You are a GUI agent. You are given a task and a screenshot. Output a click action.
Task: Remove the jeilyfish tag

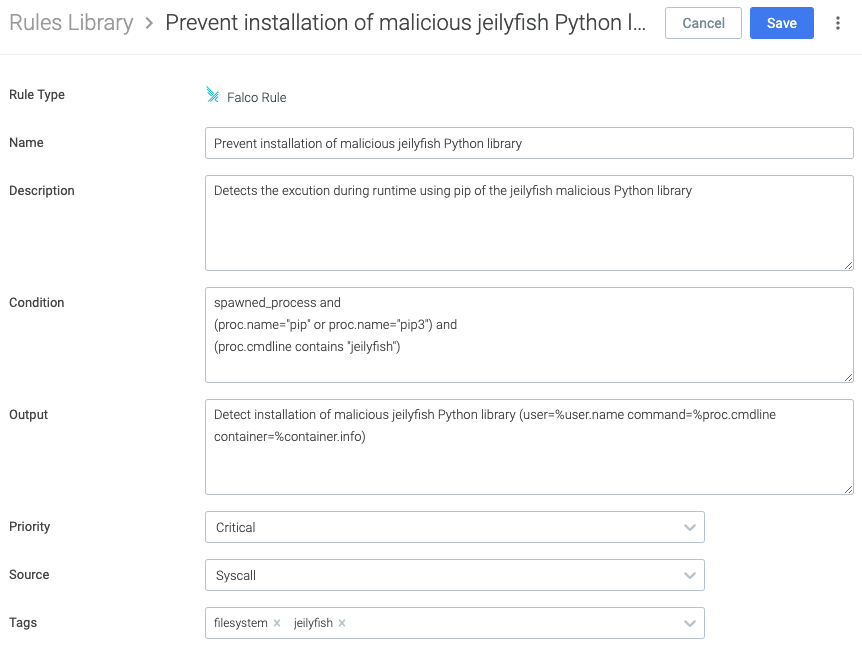coord(342,623)
